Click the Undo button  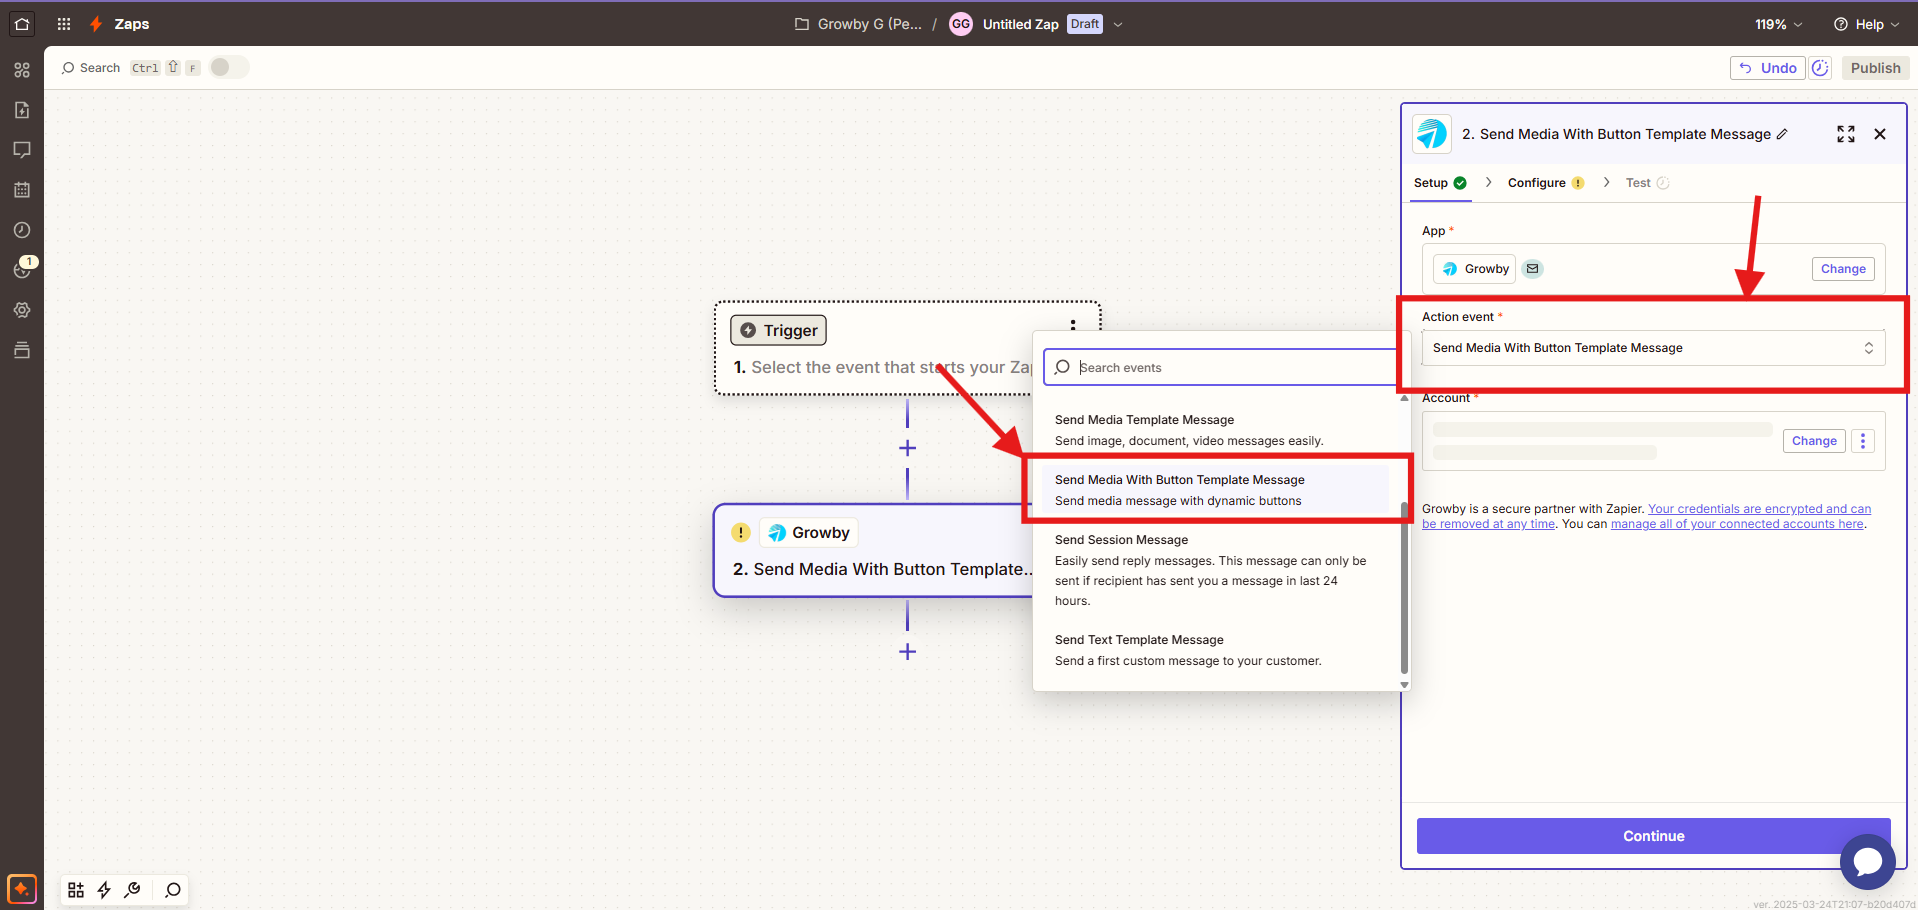[1767, 68]
